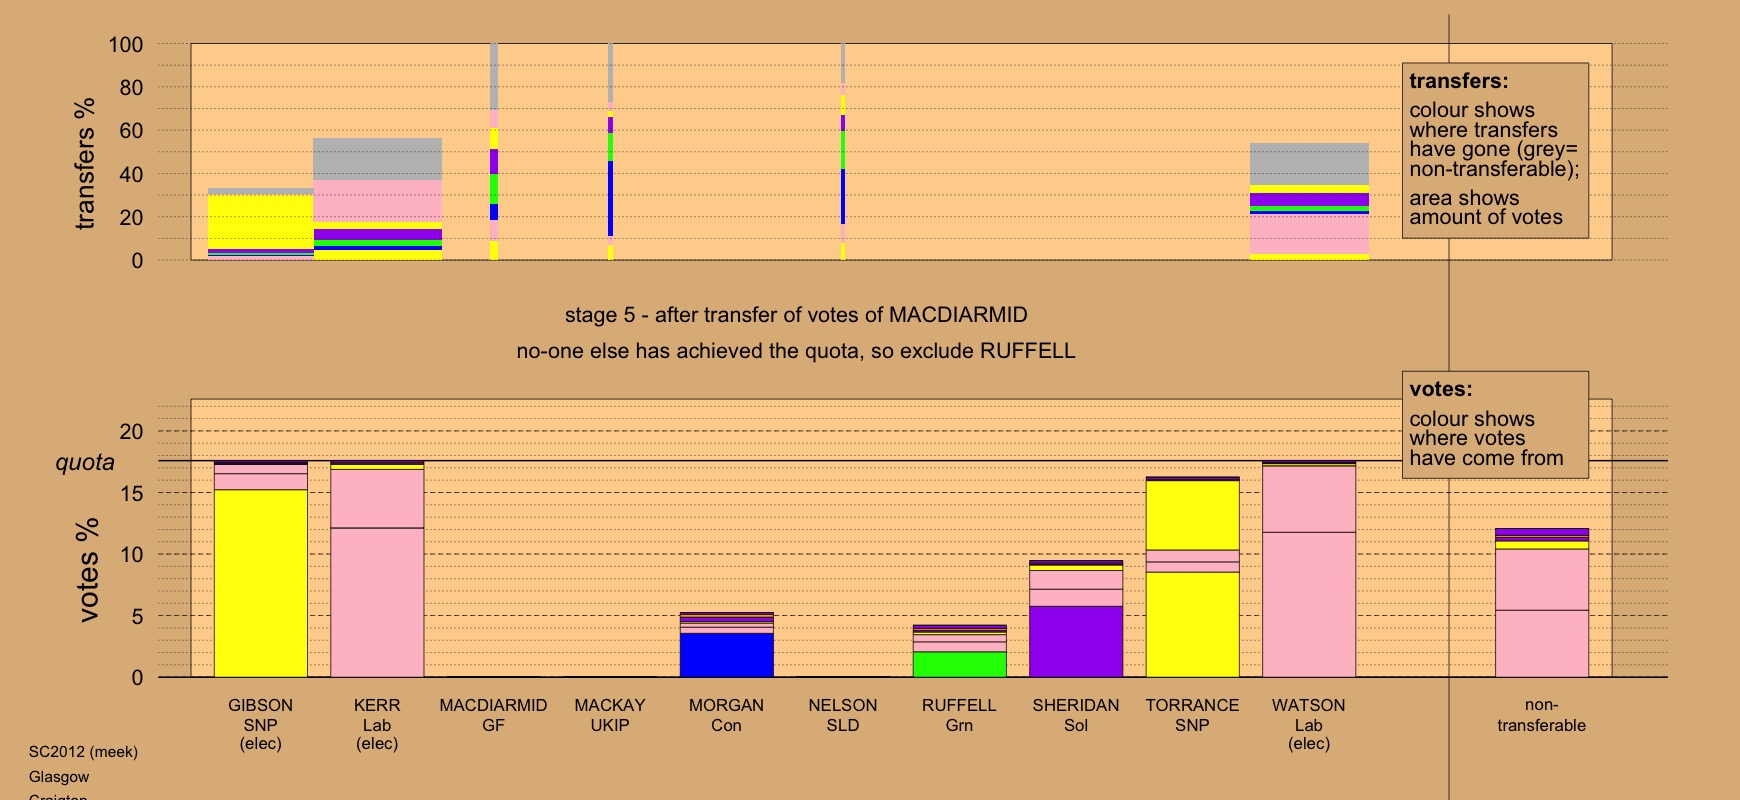1740x800 pixels.
Task: Click the GIBSON SNP candidate label
Action: pos(260,724)
